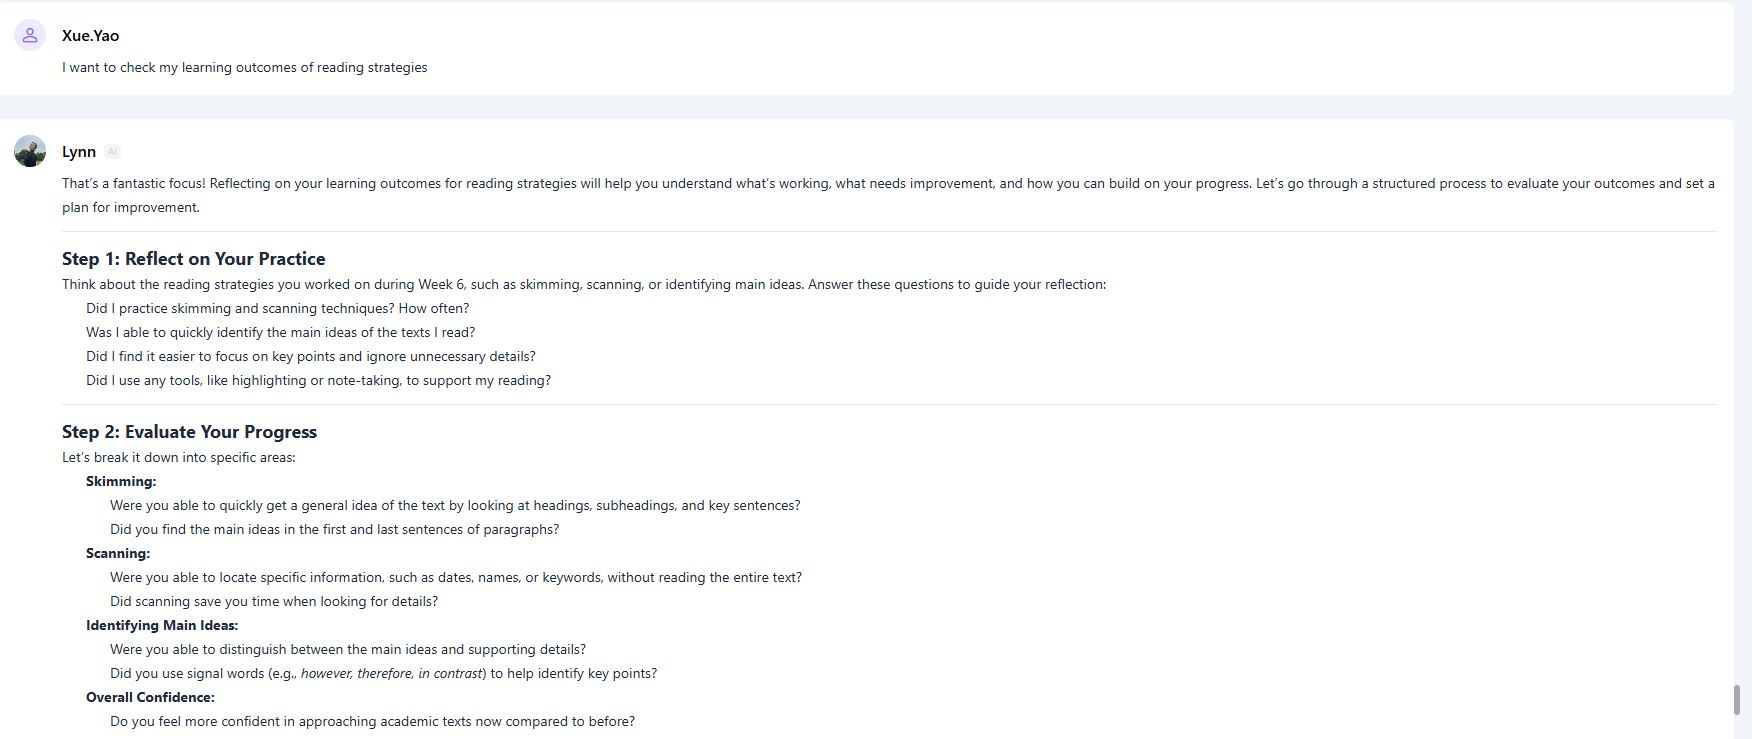
Task: Click the 'Step 2: Evaluate Your Progress' heading
Action: pyautogui.click(x=189, y=432)
